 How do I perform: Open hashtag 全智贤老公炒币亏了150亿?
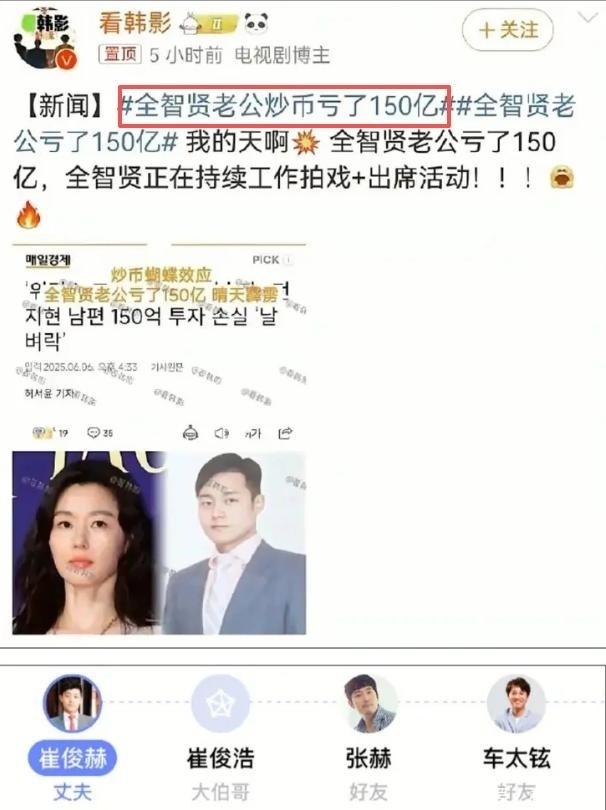pos(285,106)
